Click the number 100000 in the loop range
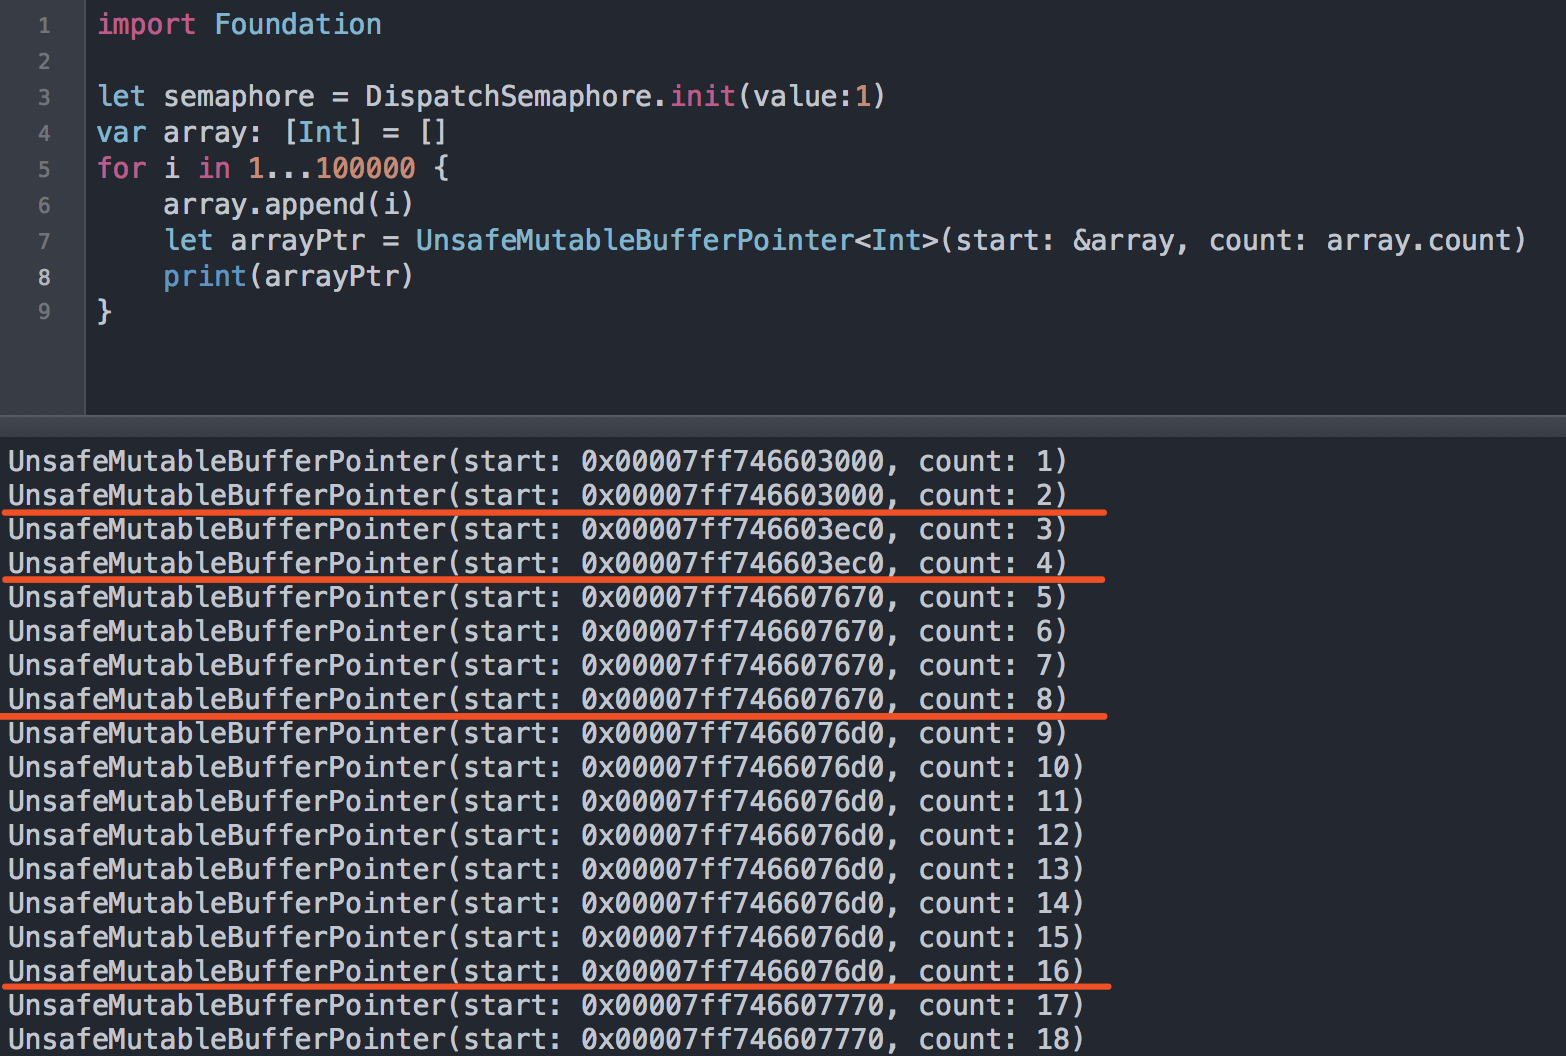The width and height of the screenshot is (1566, 1056). click(365, 168)
